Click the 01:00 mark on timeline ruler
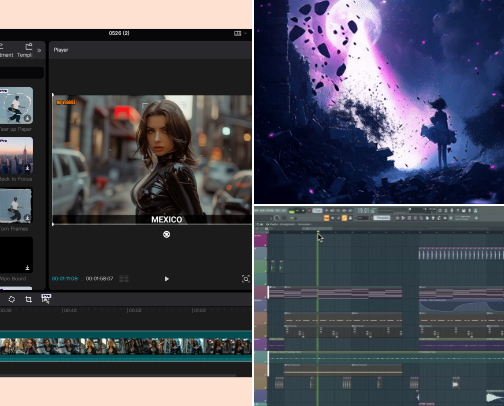504x406 pixels. tap(199, 310)
